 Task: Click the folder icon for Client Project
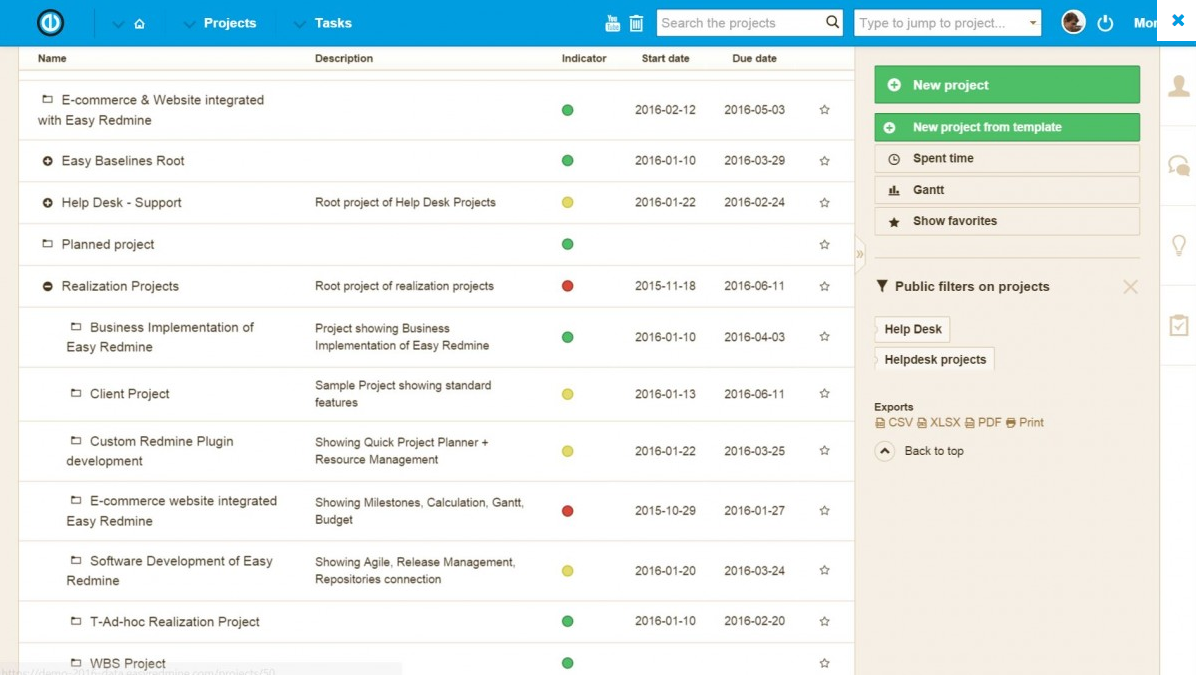pos(76,393)
